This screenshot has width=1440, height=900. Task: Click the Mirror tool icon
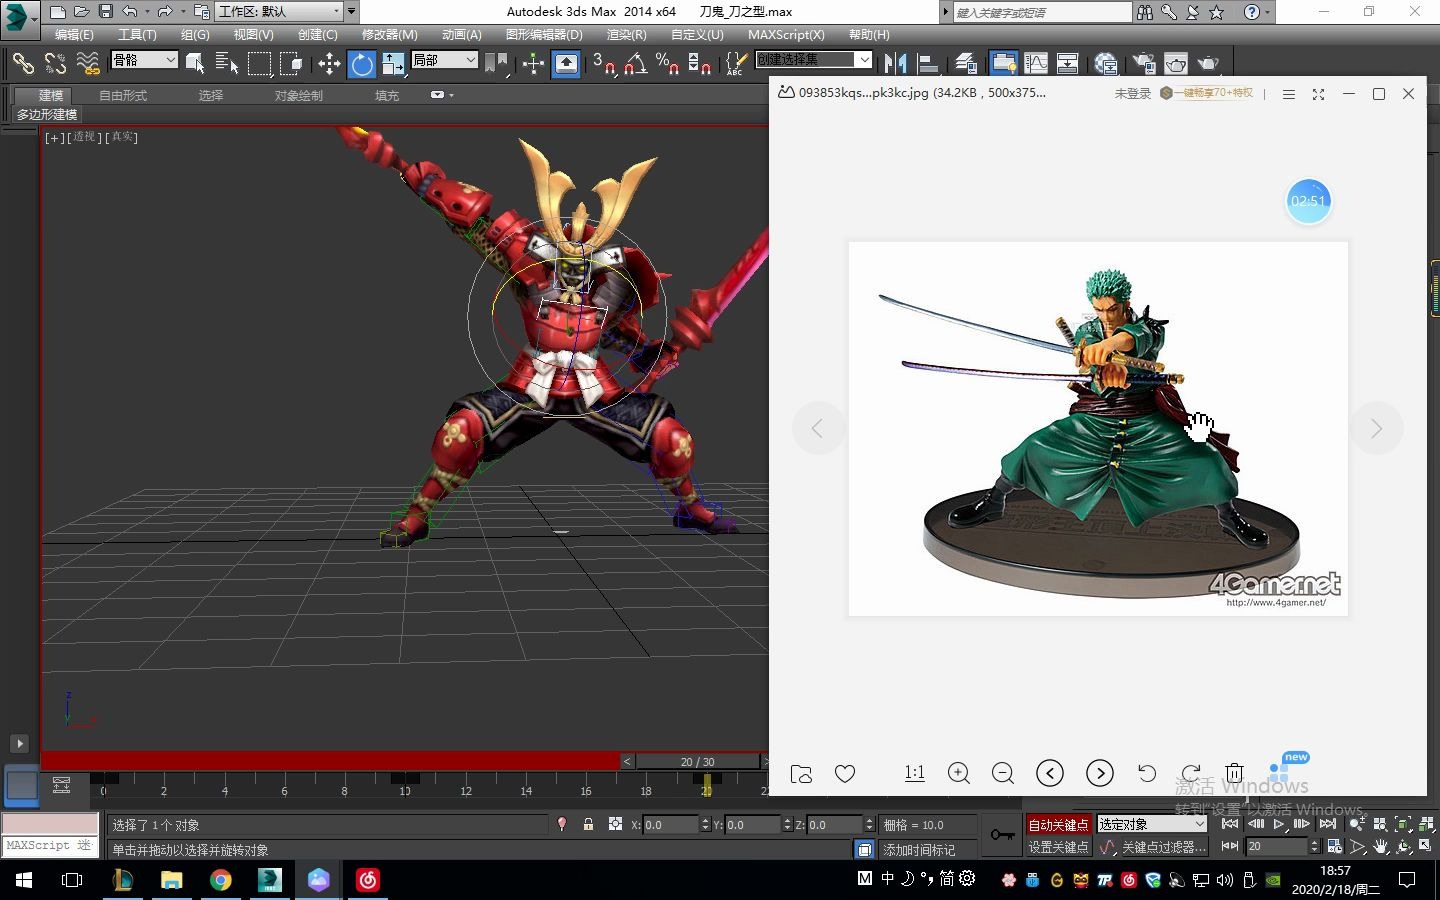point(896,64)
